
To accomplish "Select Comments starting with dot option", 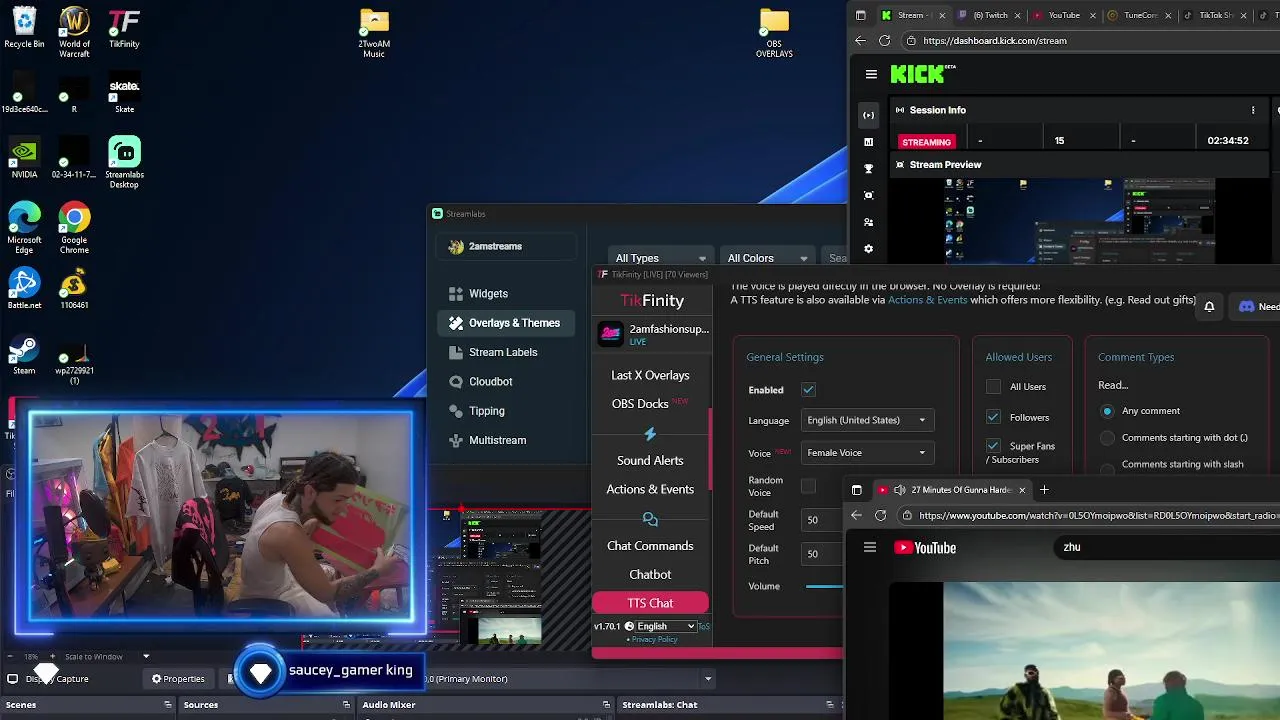I will click(1107, 438).
